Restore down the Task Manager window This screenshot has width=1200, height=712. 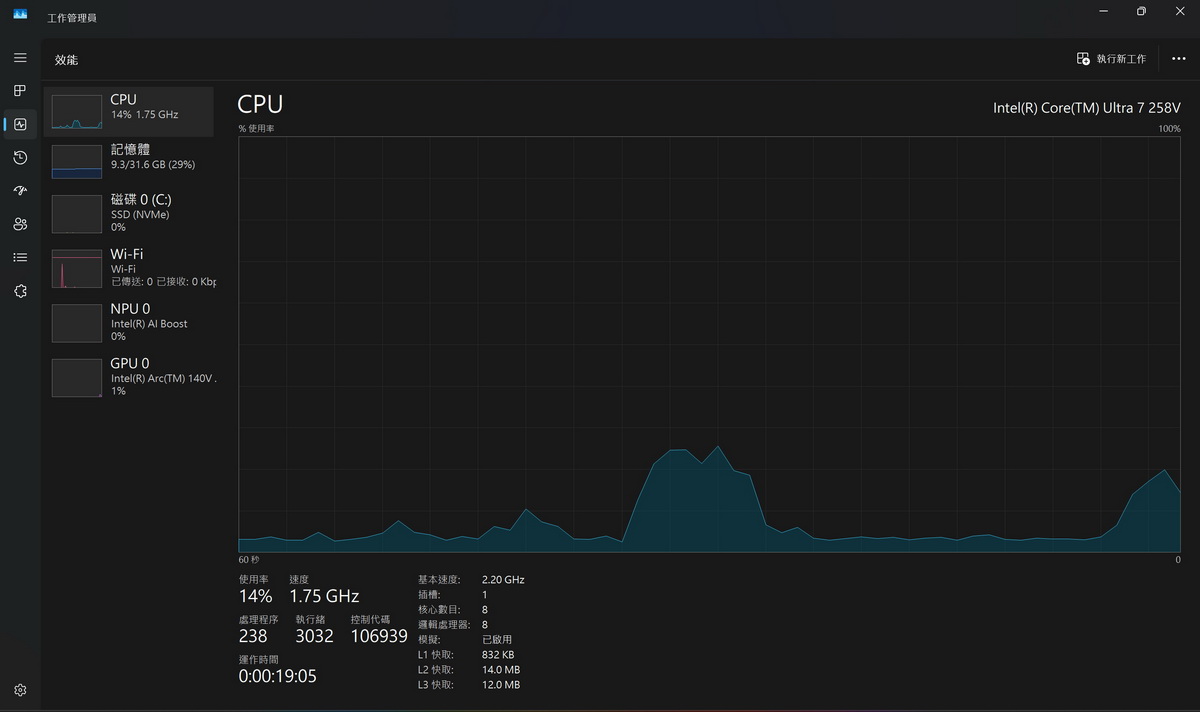click(x=1141, y=11)
